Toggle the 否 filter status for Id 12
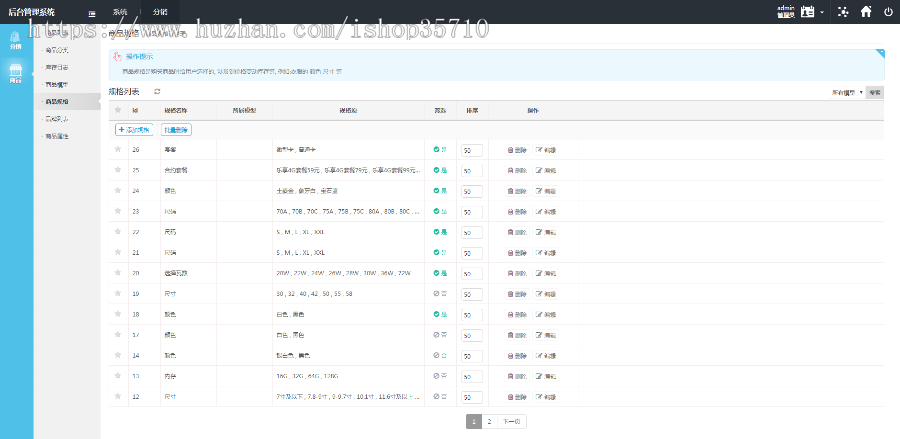 [440, 397]
